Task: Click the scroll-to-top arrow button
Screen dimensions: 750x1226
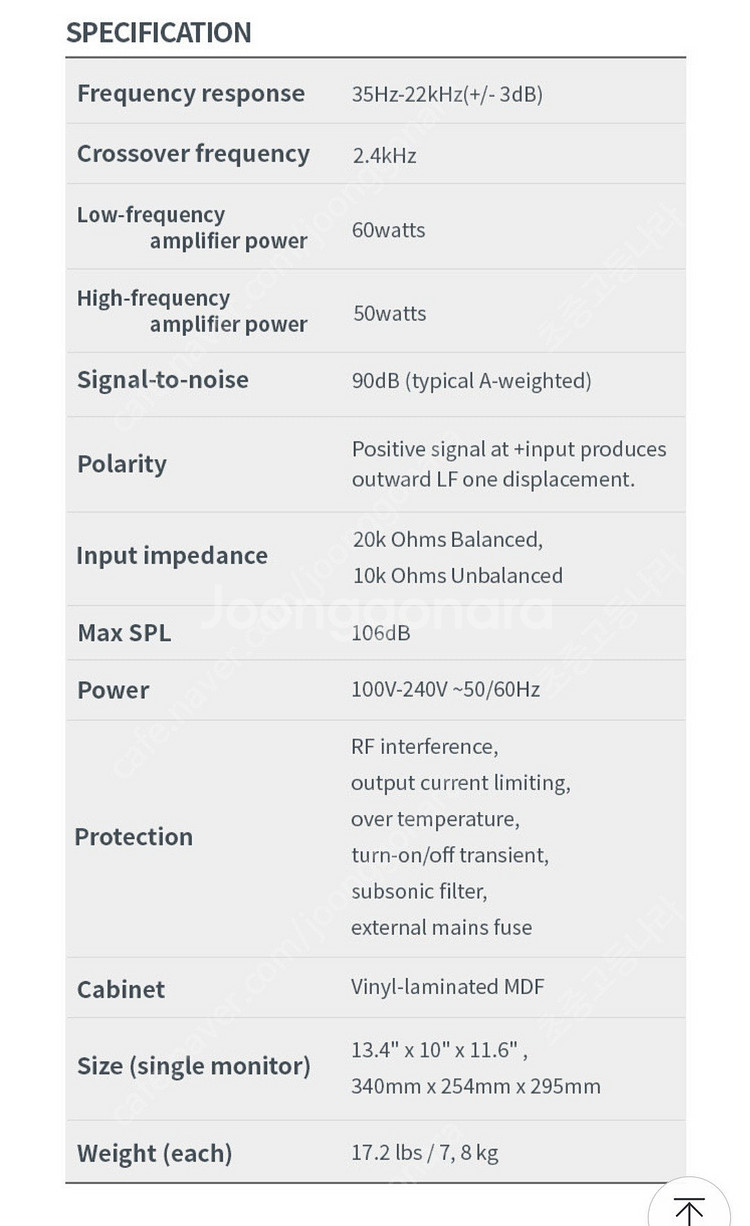Action: [x=688, y=1207]
